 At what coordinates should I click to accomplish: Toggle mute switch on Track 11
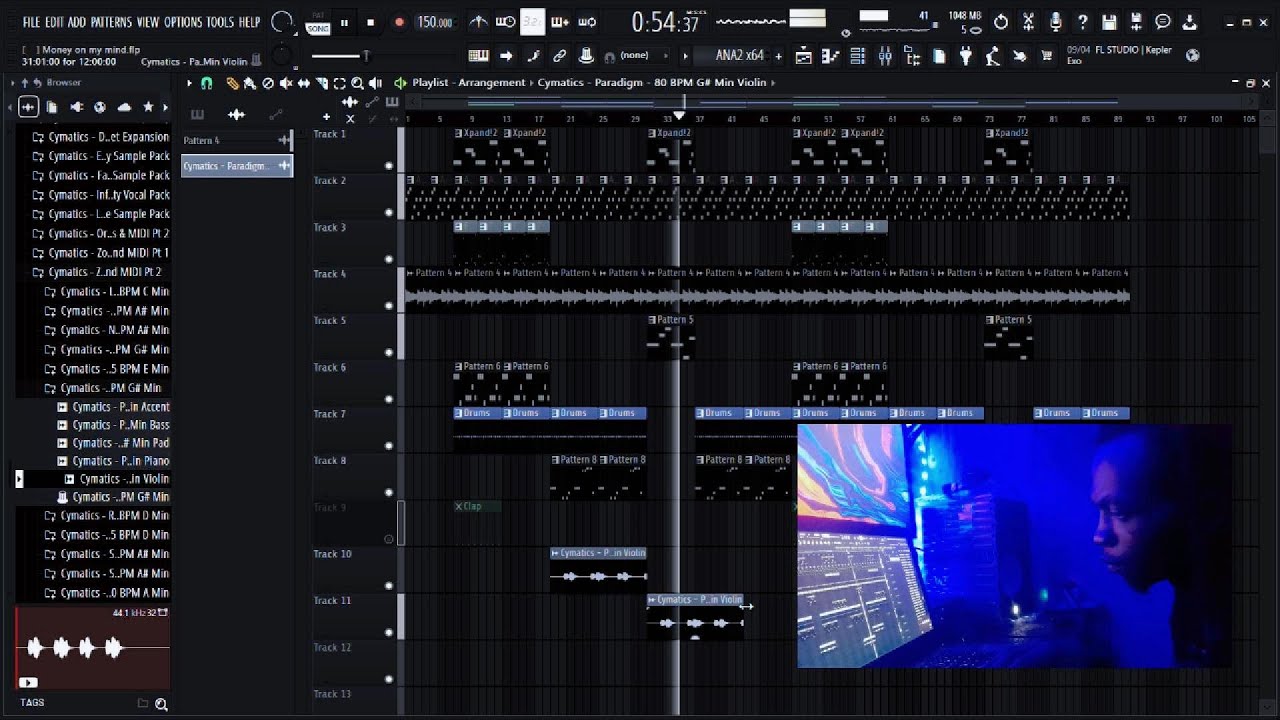(389, 633)
